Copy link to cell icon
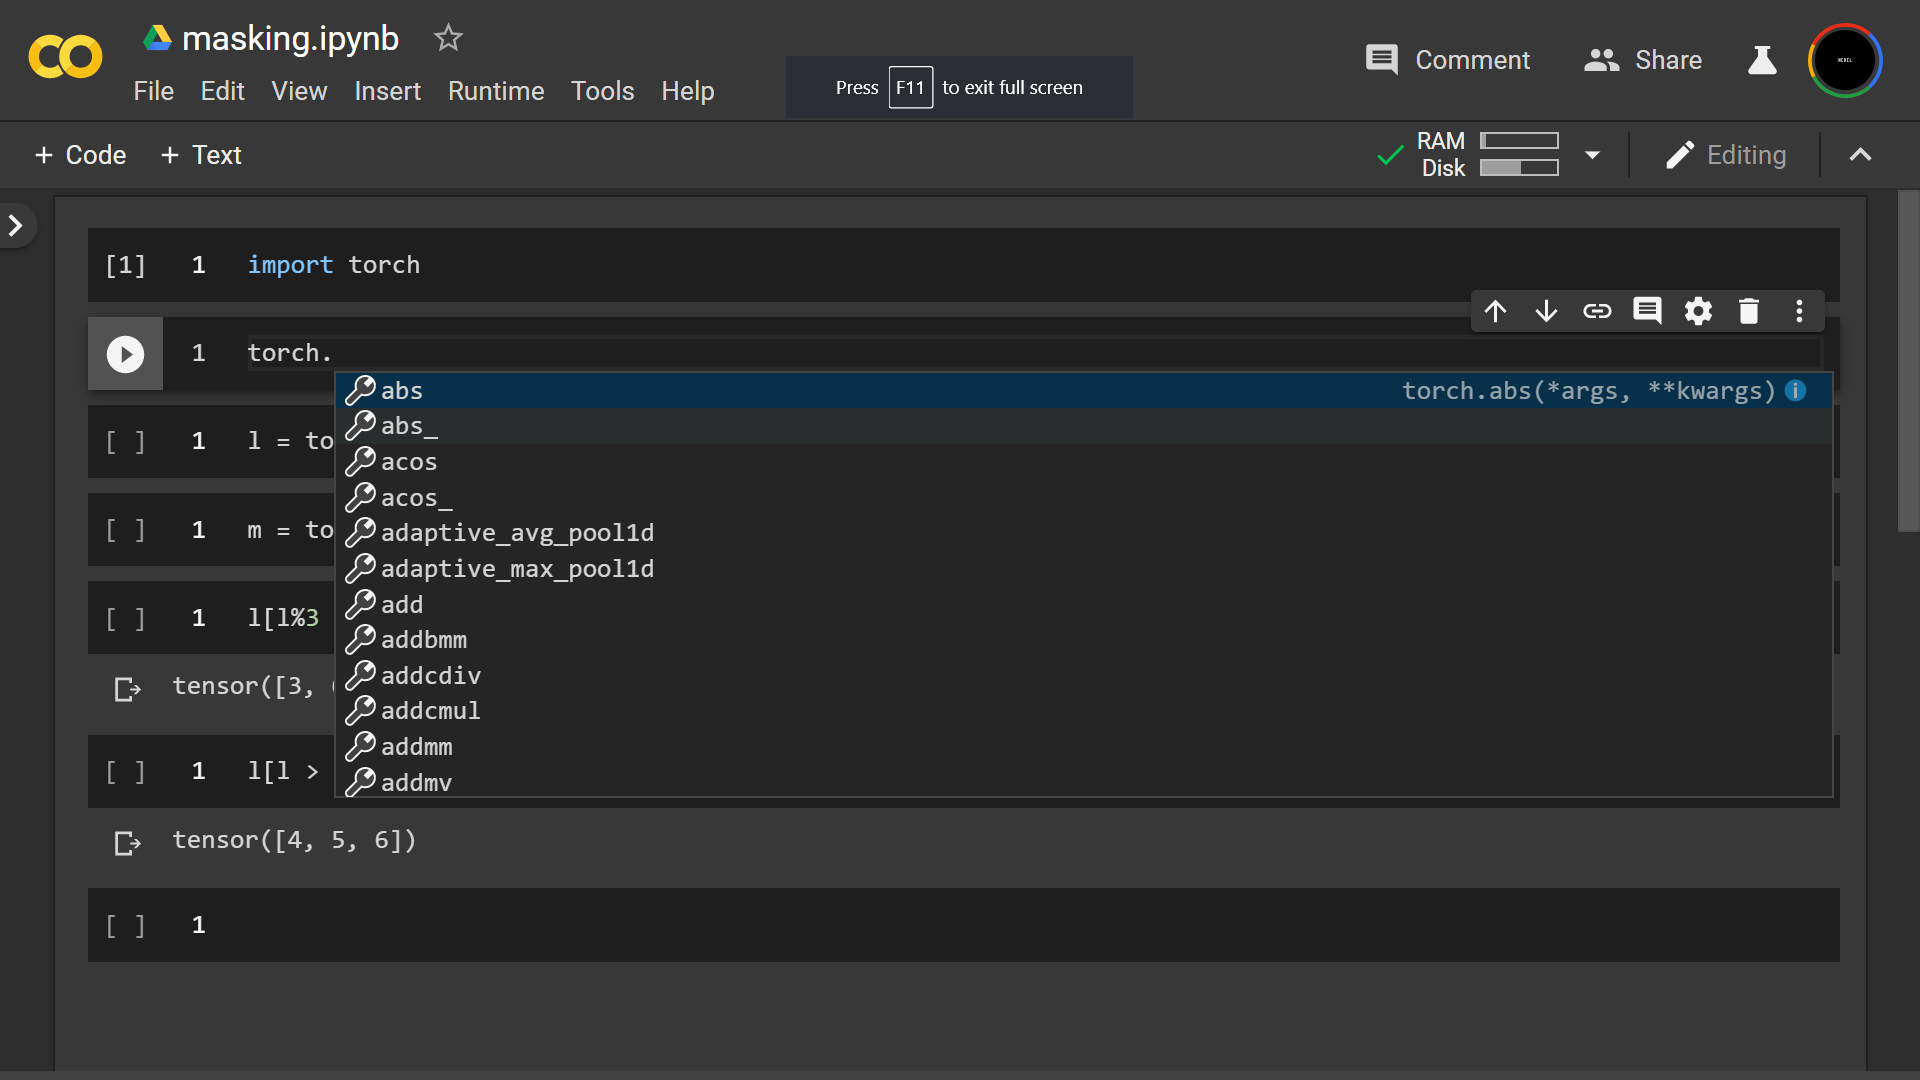The height and width of the screenshot is (1080, 1920). click(1597, 311)
